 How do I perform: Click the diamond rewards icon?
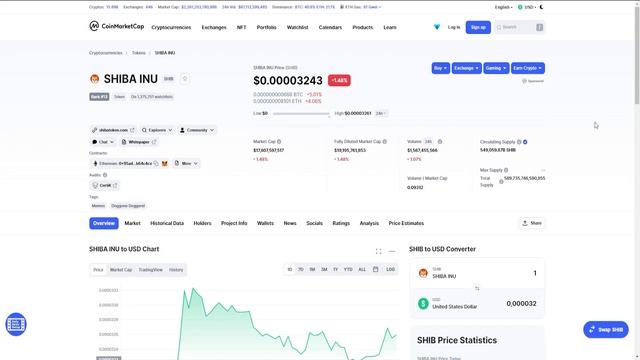click(x=437, y=27)
